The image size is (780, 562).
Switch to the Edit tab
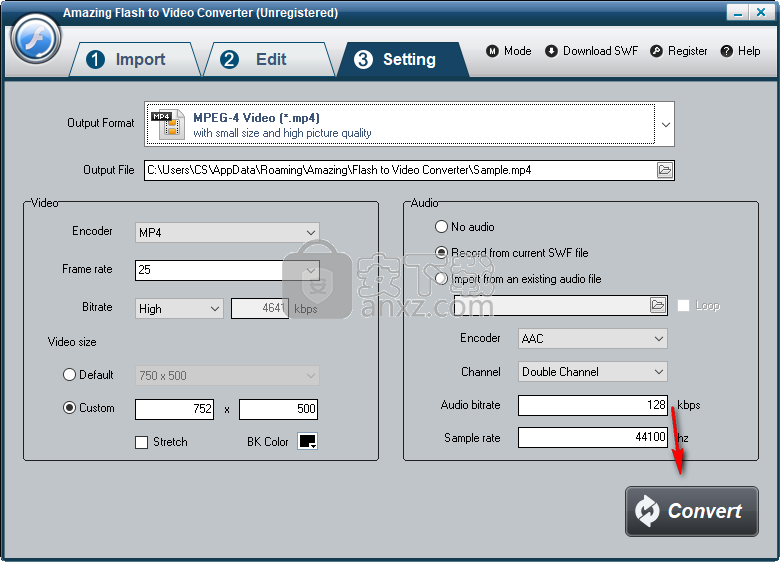(x=269, y=59)
